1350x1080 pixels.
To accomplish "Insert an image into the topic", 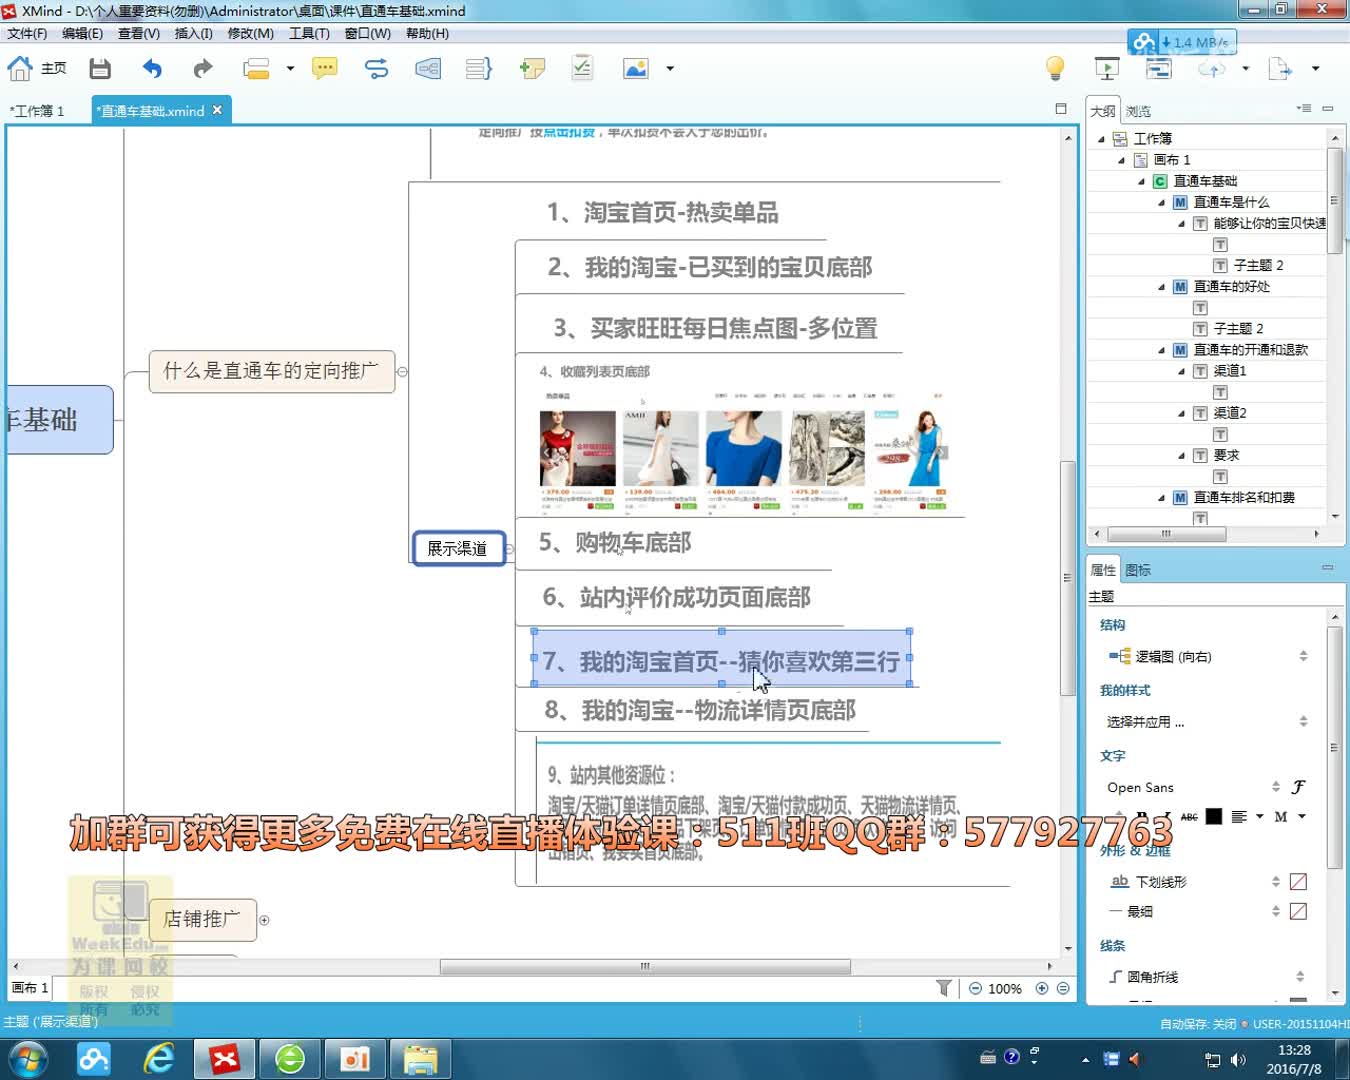I will (636, 68).
